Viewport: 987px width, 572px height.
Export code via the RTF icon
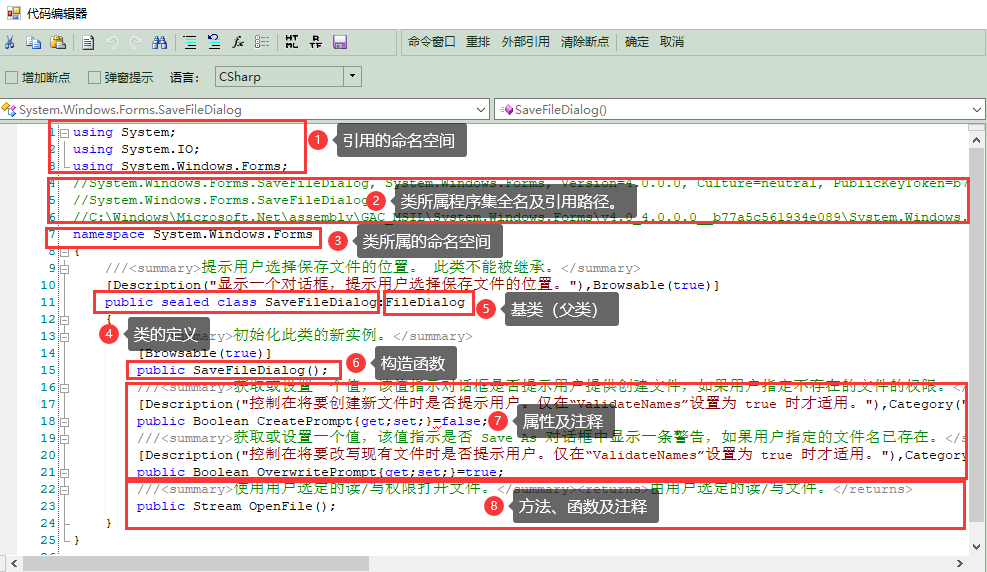[x=316, y=42]
